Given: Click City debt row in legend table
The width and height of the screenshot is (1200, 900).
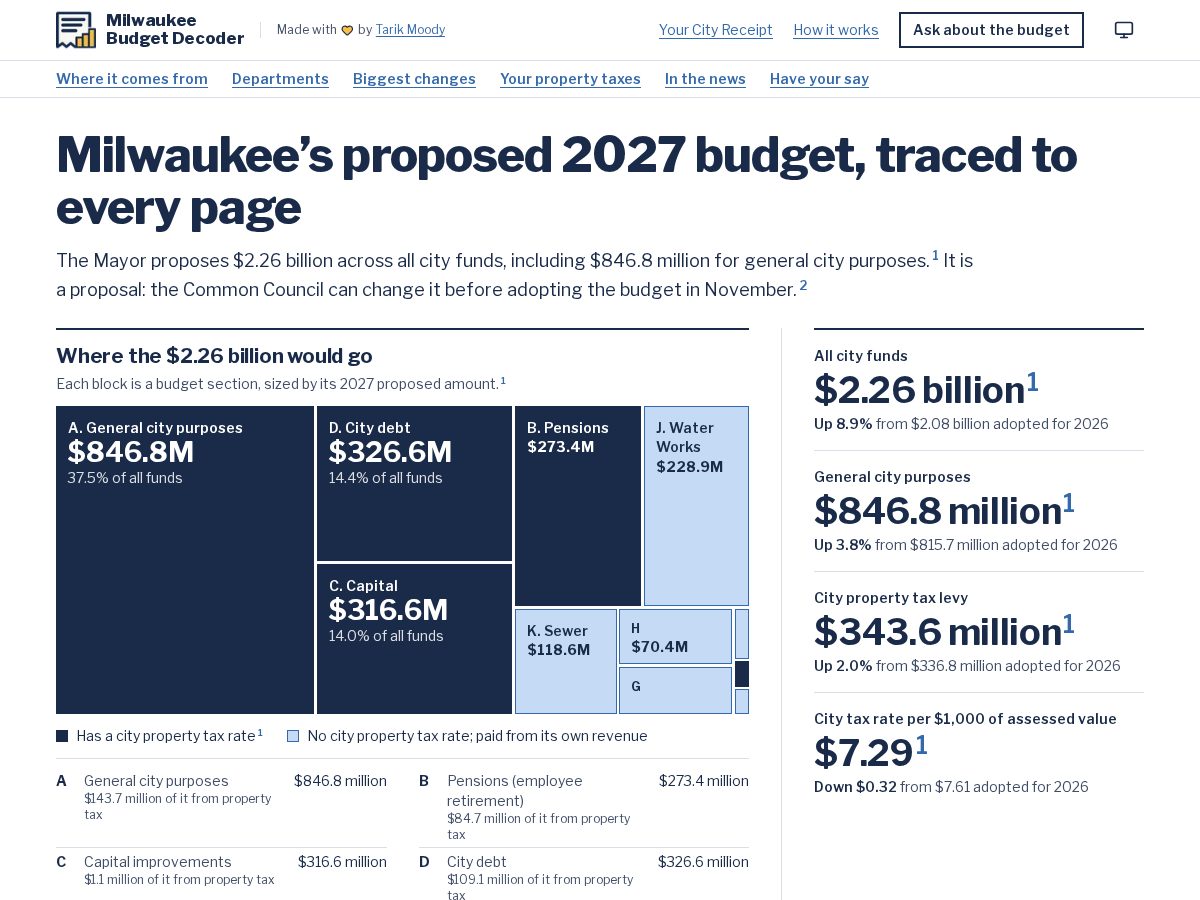Looking at the screenshot, I should coord(584,876).
